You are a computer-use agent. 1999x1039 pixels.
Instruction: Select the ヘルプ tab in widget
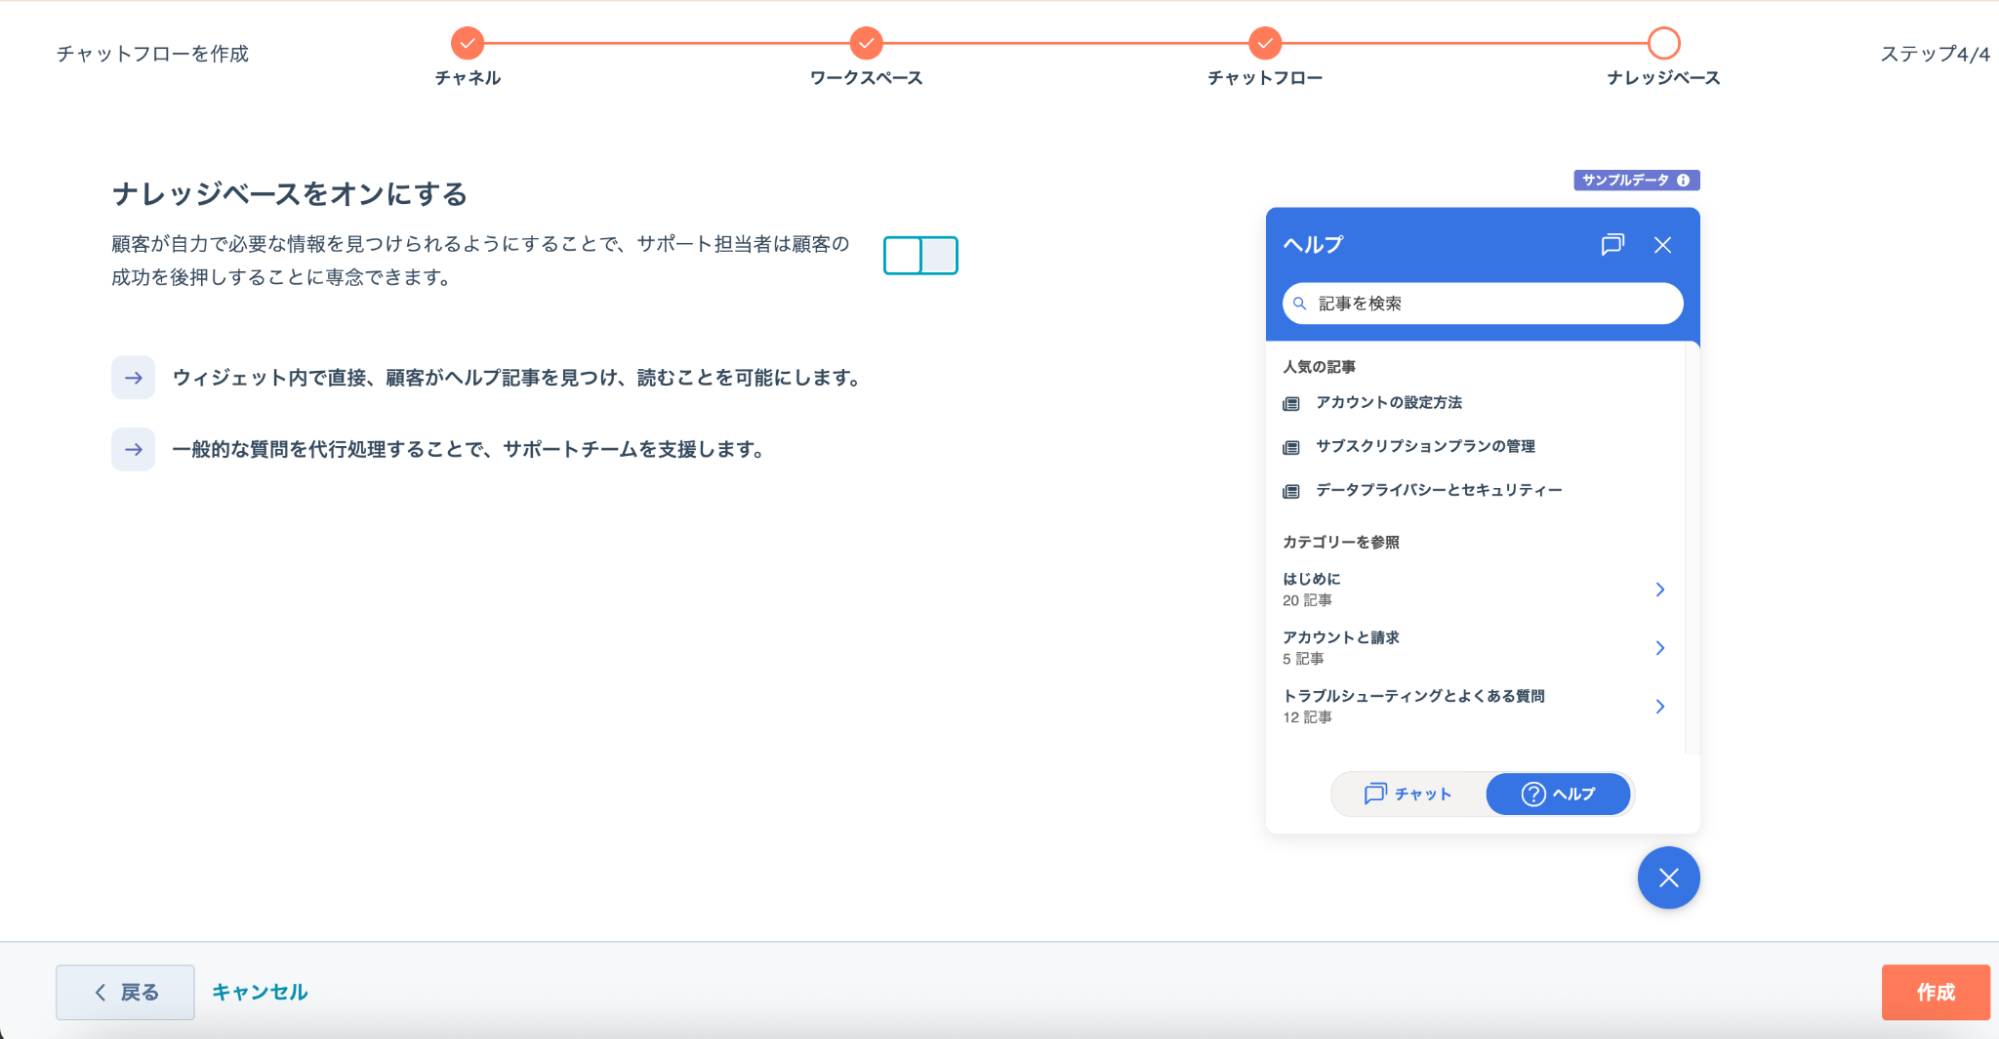pos(1558,794)
